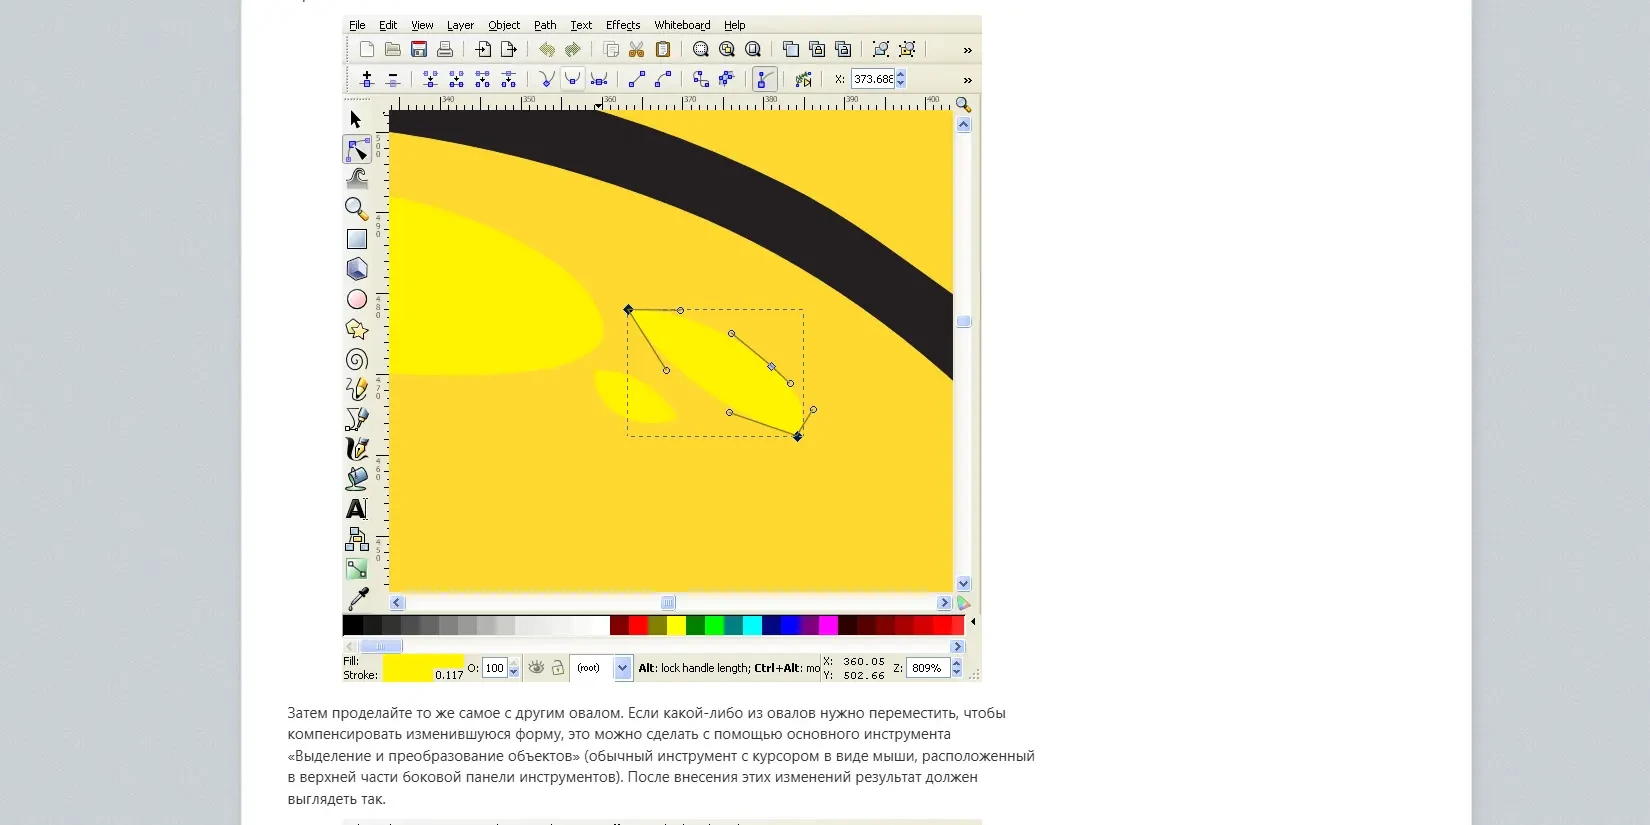Pick the magenta palette swatch
The image size is (1650, 825).
point(828,625)
